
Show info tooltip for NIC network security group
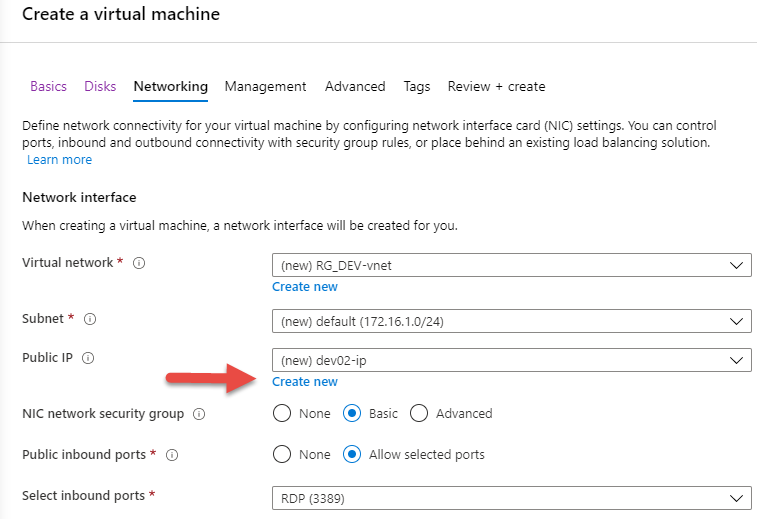199,414
